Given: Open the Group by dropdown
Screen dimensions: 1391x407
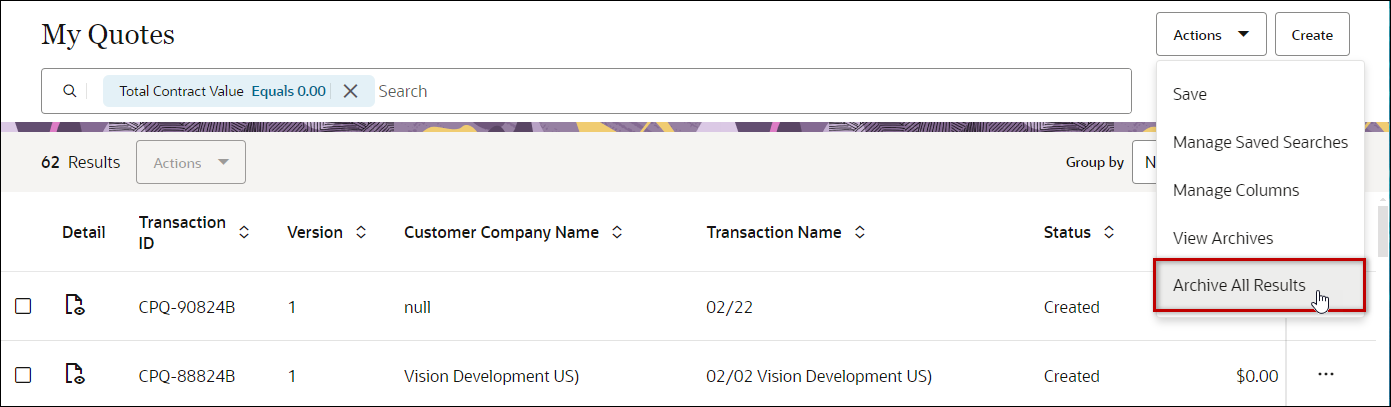Looking at the screenshot, I should [x=1145, y=162].
